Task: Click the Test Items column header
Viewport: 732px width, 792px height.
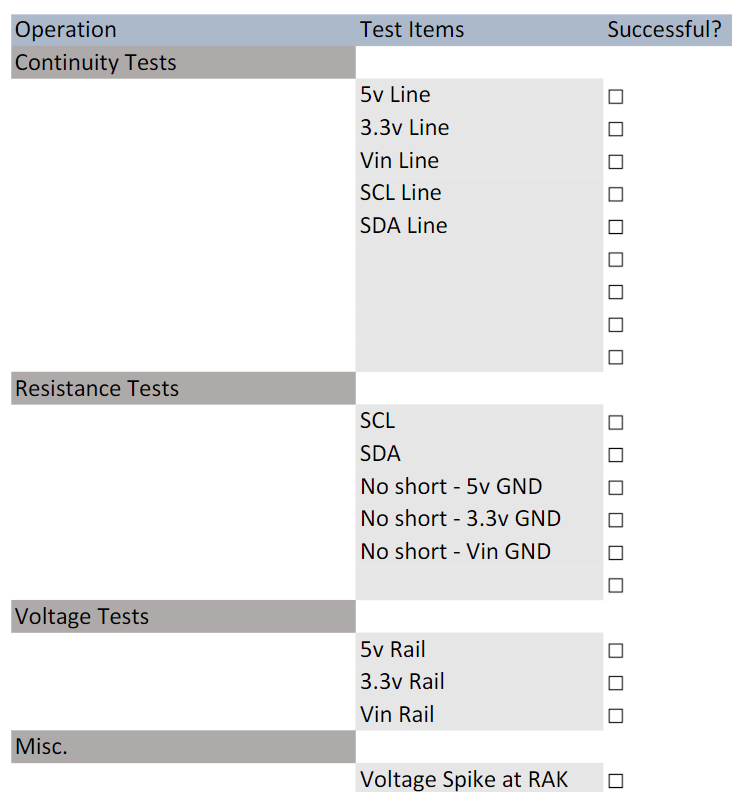Action: pos(412,30)
